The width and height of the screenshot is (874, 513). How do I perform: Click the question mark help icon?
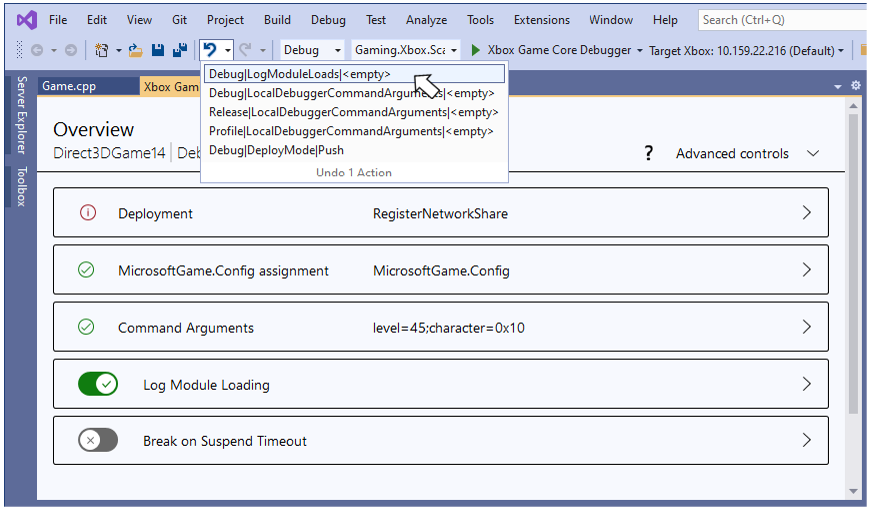(x=648, y=153)
